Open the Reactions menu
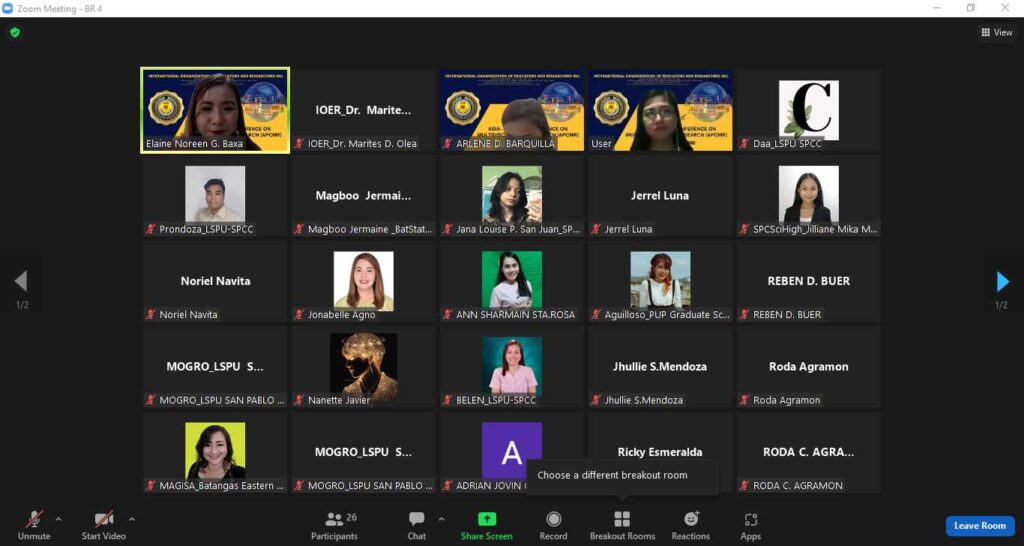Image resolution: width=1024 pixels, height=546 pixels. point(690,519)
